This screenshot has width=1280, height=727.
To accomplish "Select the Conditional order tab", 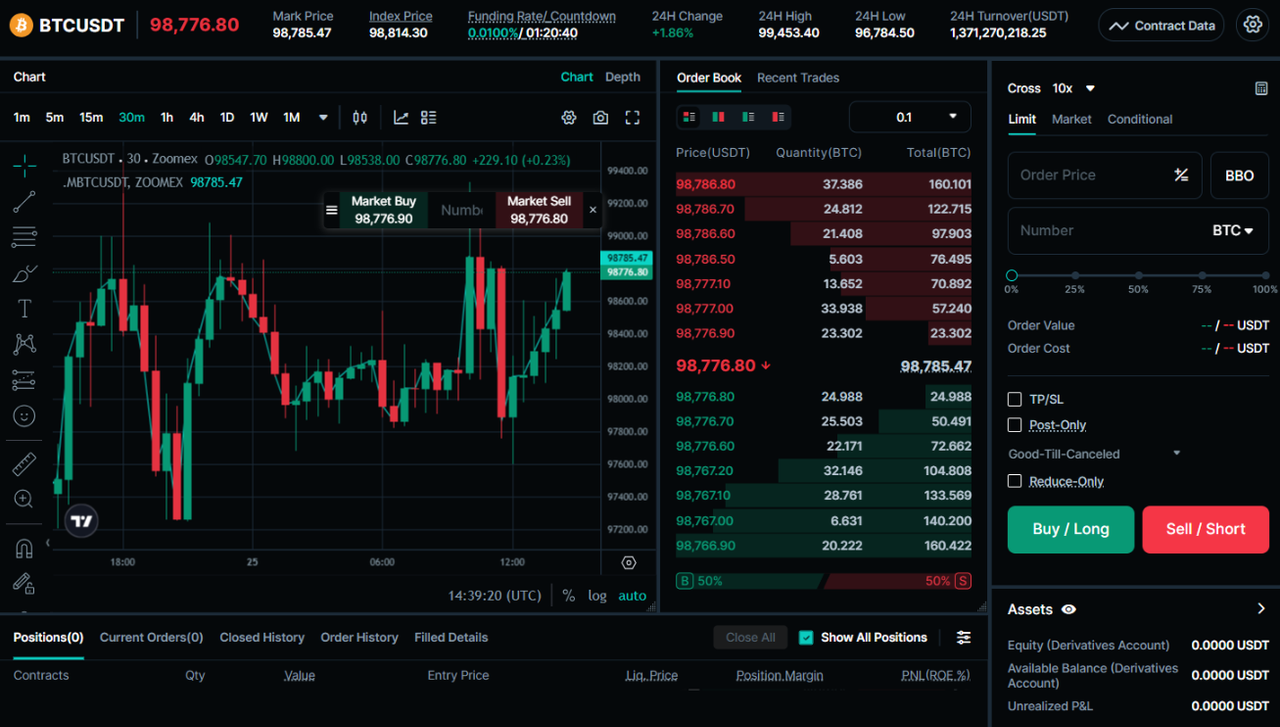I will [x=1140, y=119].
